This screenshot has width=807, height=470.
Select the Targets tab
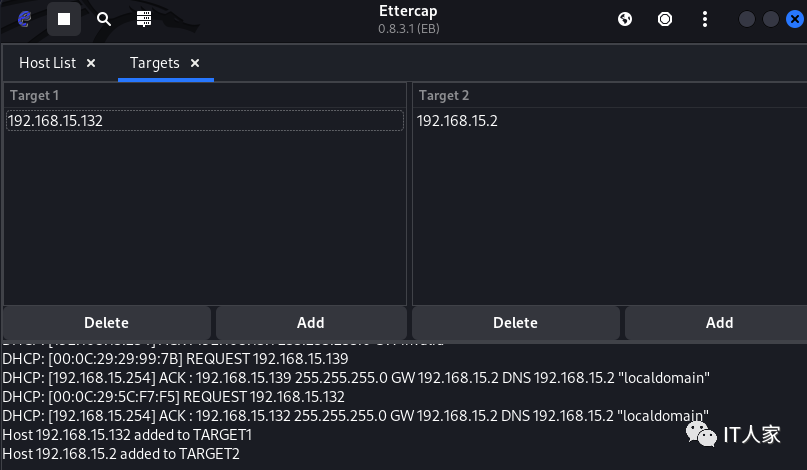point(154,63)
